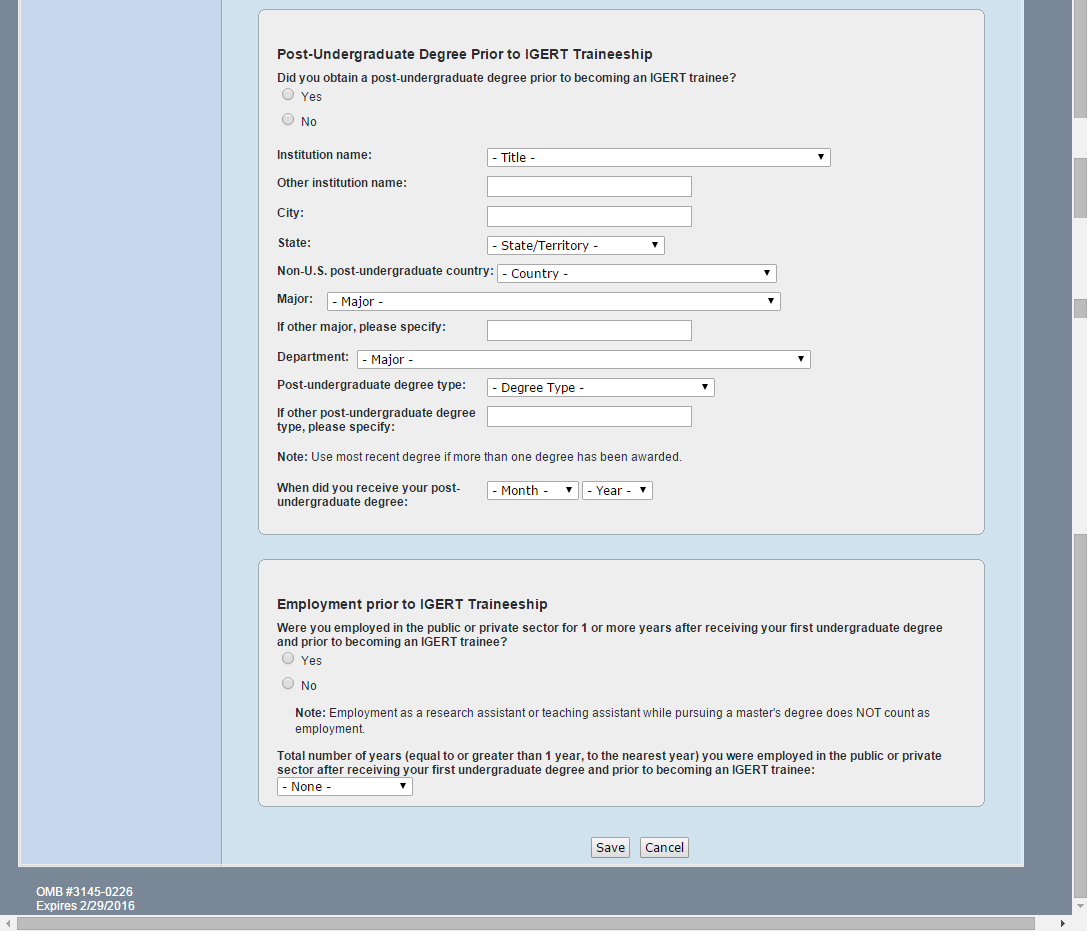Screen dimensions: 1087x931
Task: Click the Other institution name field
Action: point(589,186)
